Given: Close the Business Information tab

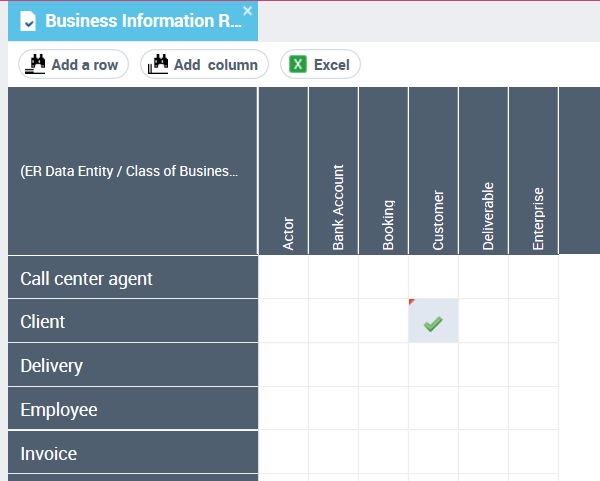Looking at the screenshot, I should [x=247, y=11].
